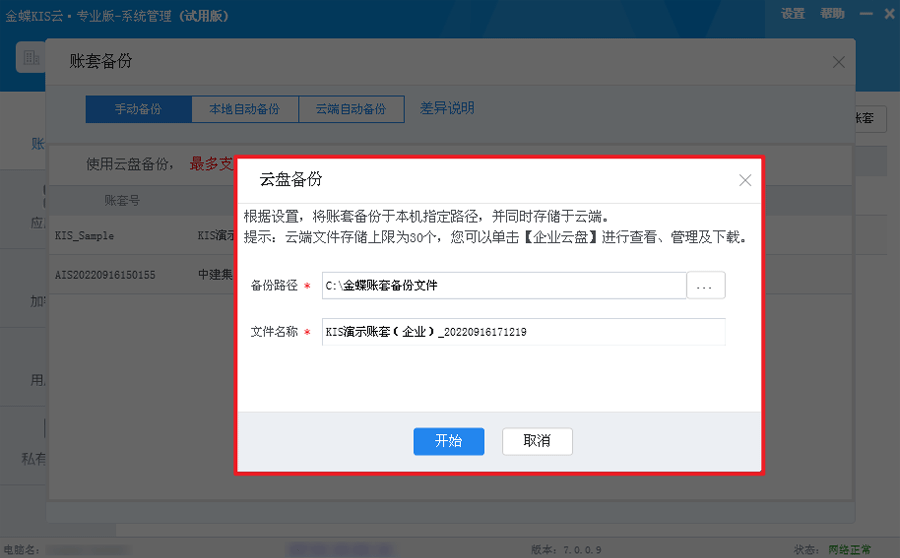Minimize the 金蝶KIS云 main window
Screen dimensions: 900x558
click(x=866, y=14)
